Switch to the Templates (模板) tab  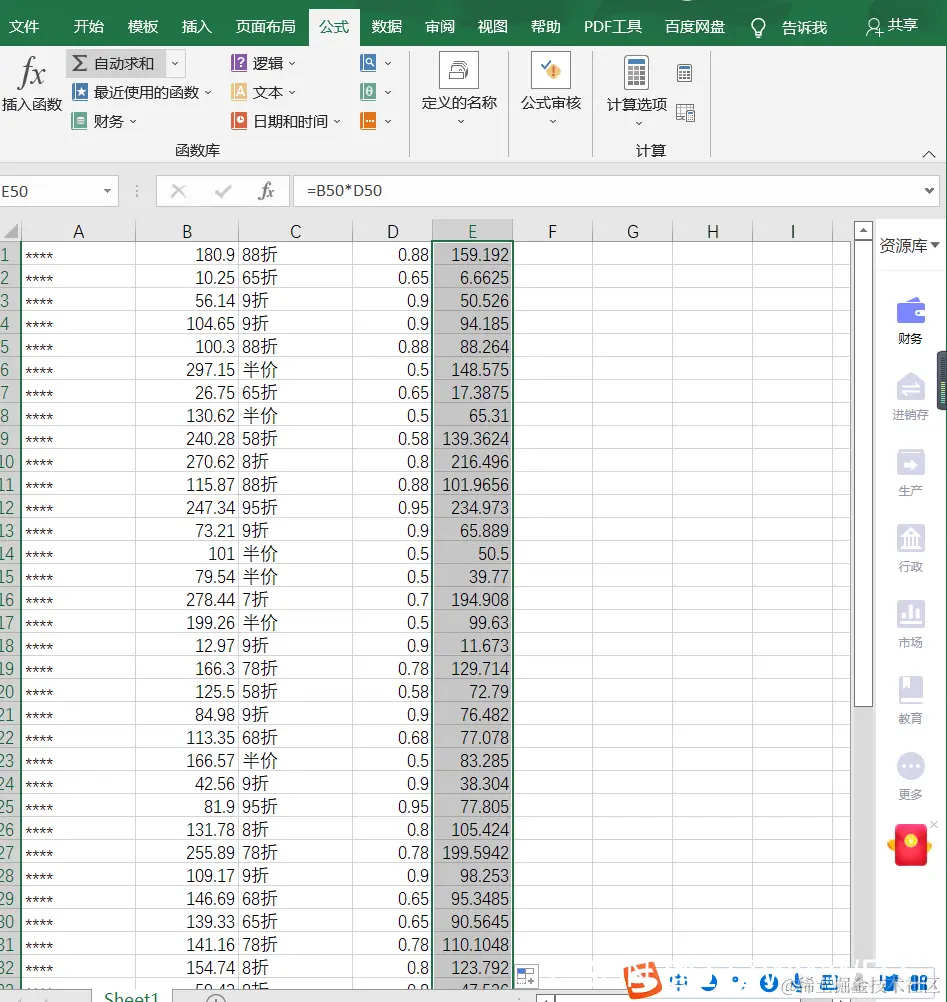[142, 27]
